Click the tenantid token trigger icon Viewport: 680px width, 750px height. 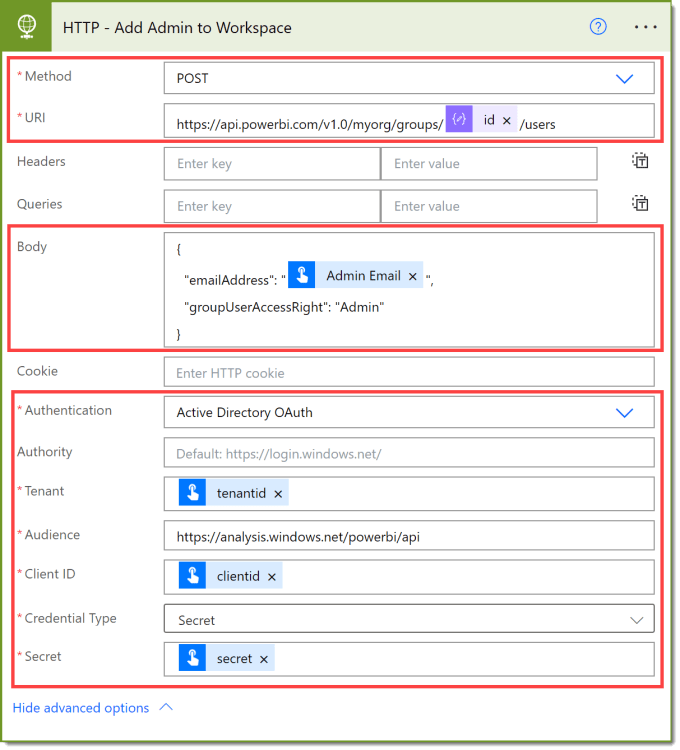(192, 492)
